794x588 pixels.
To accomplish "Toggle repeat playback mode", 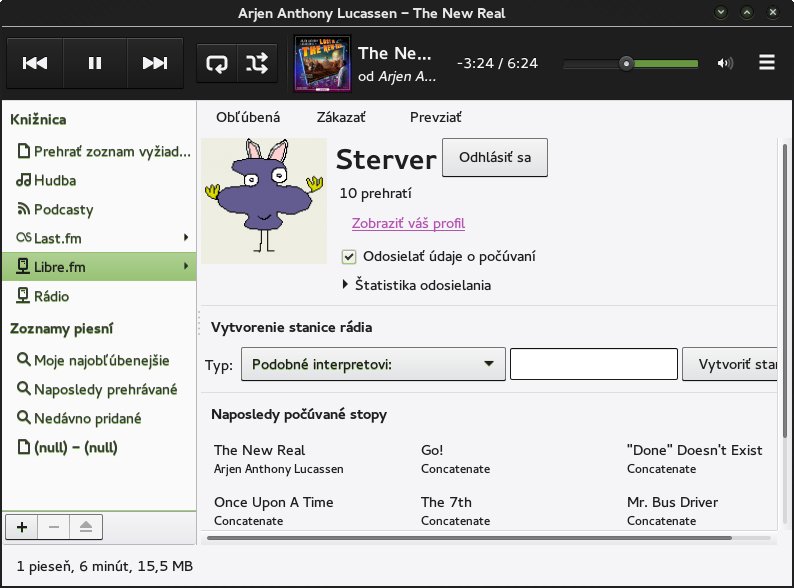I will tap(217, 63).
